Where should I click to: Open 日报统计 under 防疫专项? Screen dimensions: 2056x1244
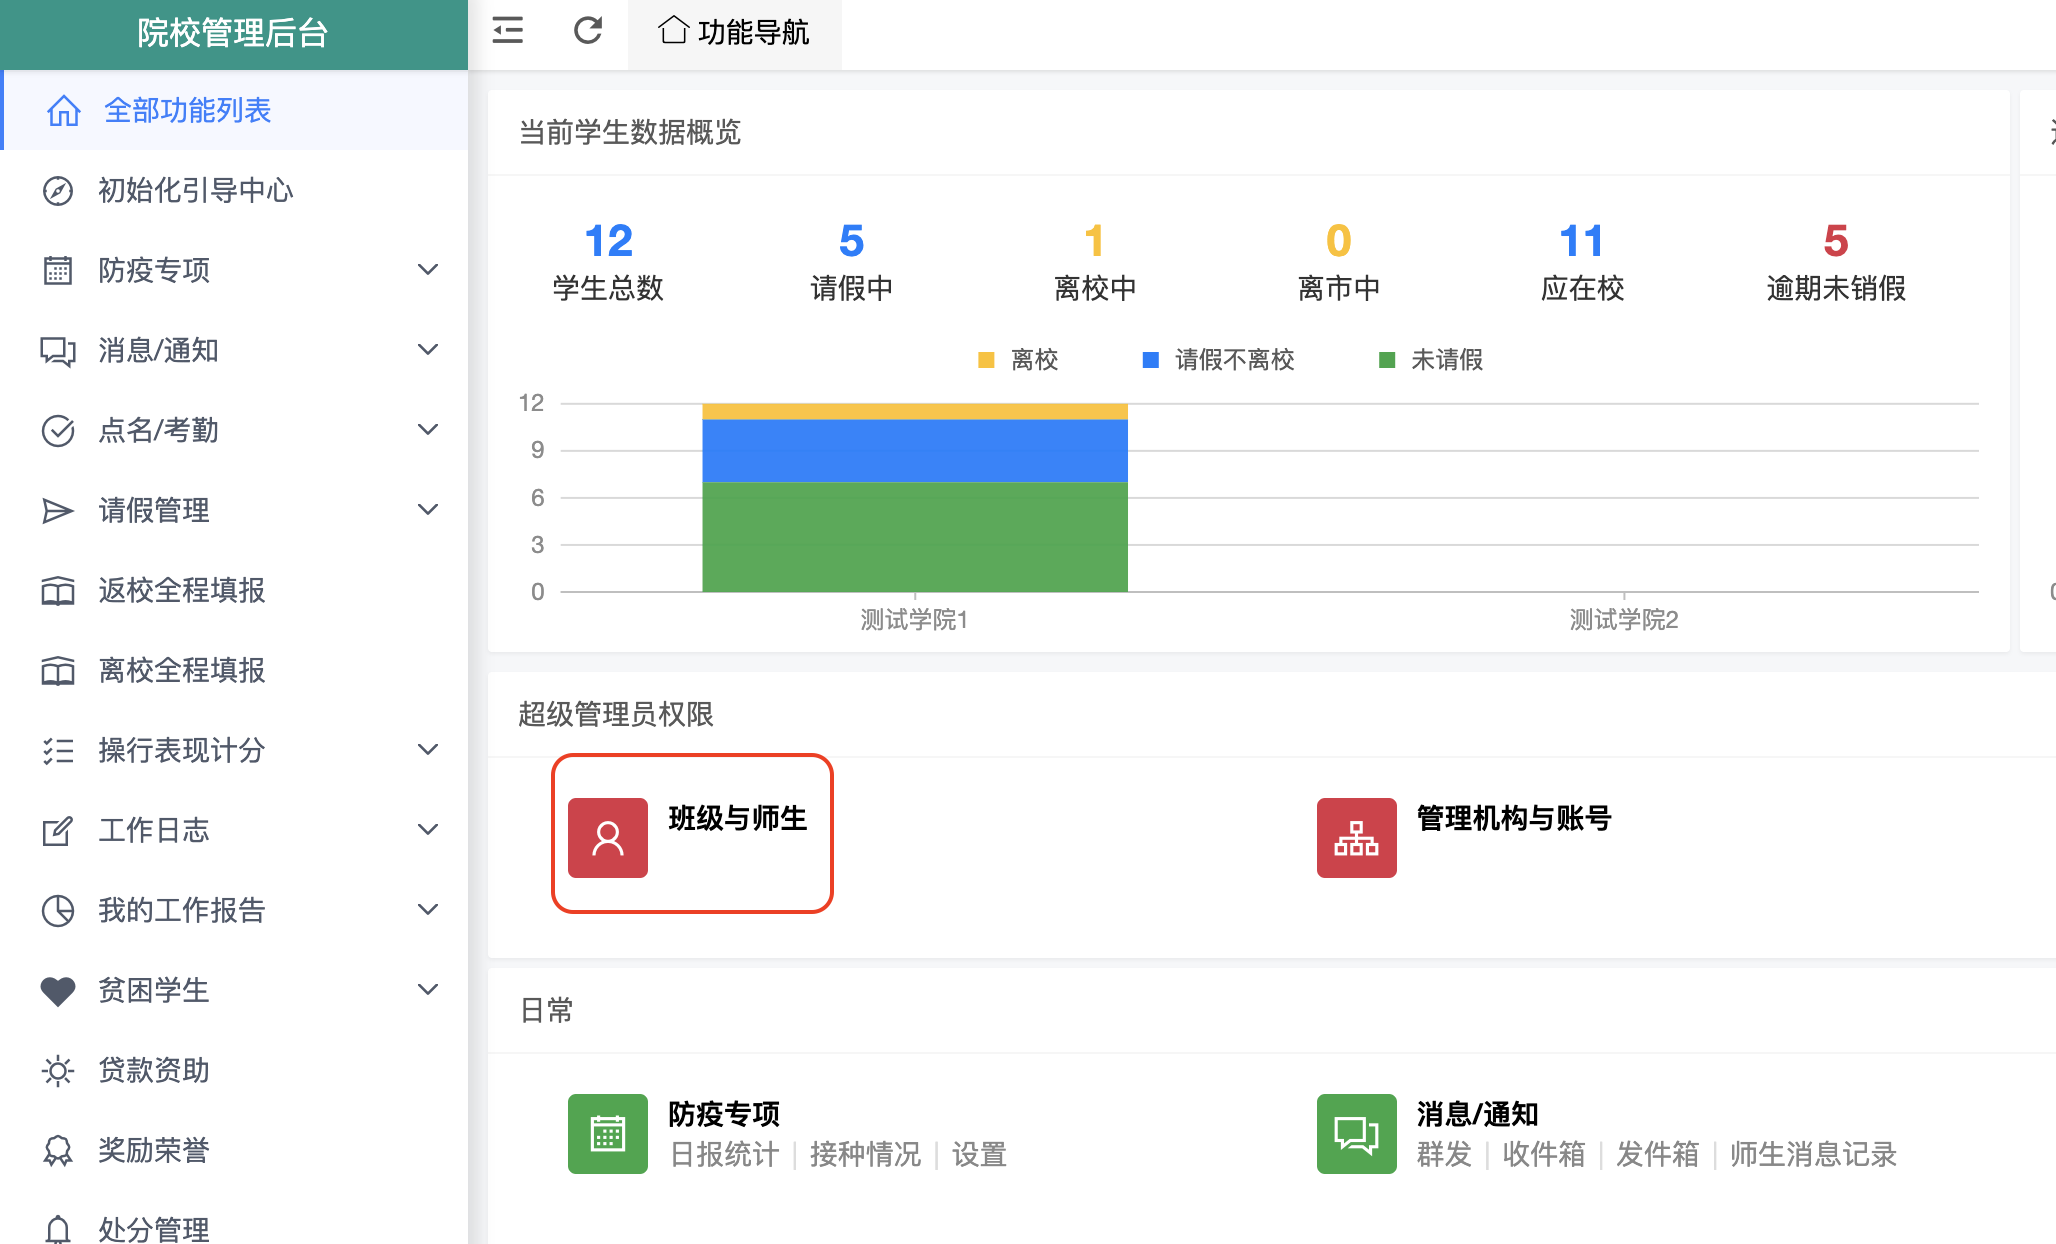[x=724, y=1155]
